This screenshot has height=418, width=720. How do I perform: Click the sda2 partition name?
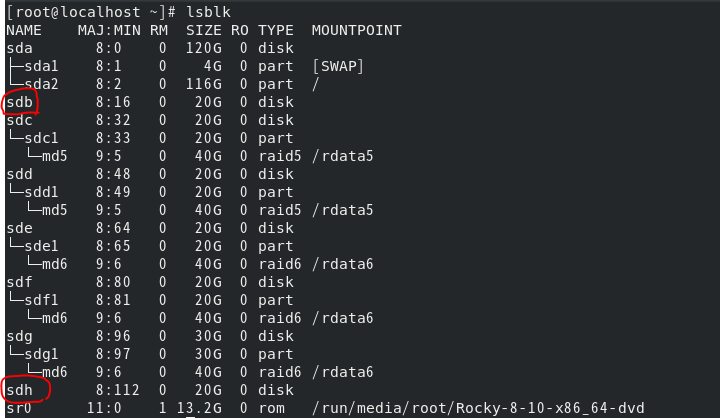[x=41, y=84]
